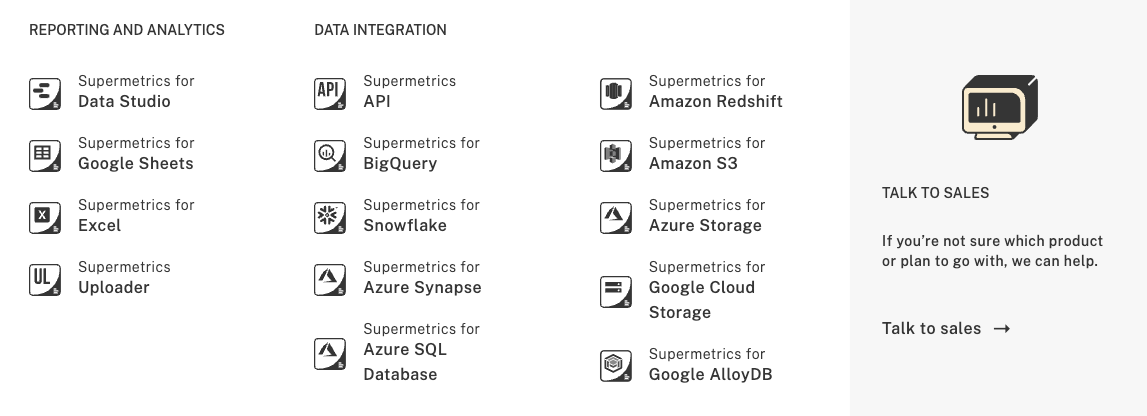Click the Amazon S3 icon
The width and height of the screenshot is (1147, 416).
tap(616, 155)
